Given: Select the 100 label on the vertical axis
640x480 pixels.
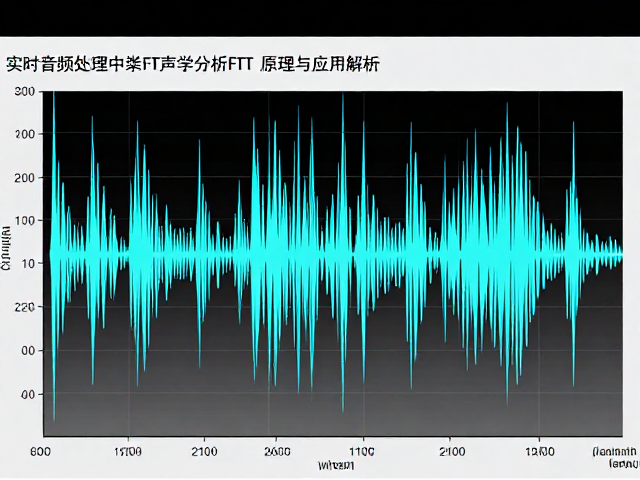Looking at the screenshot, I should point(24,221).
